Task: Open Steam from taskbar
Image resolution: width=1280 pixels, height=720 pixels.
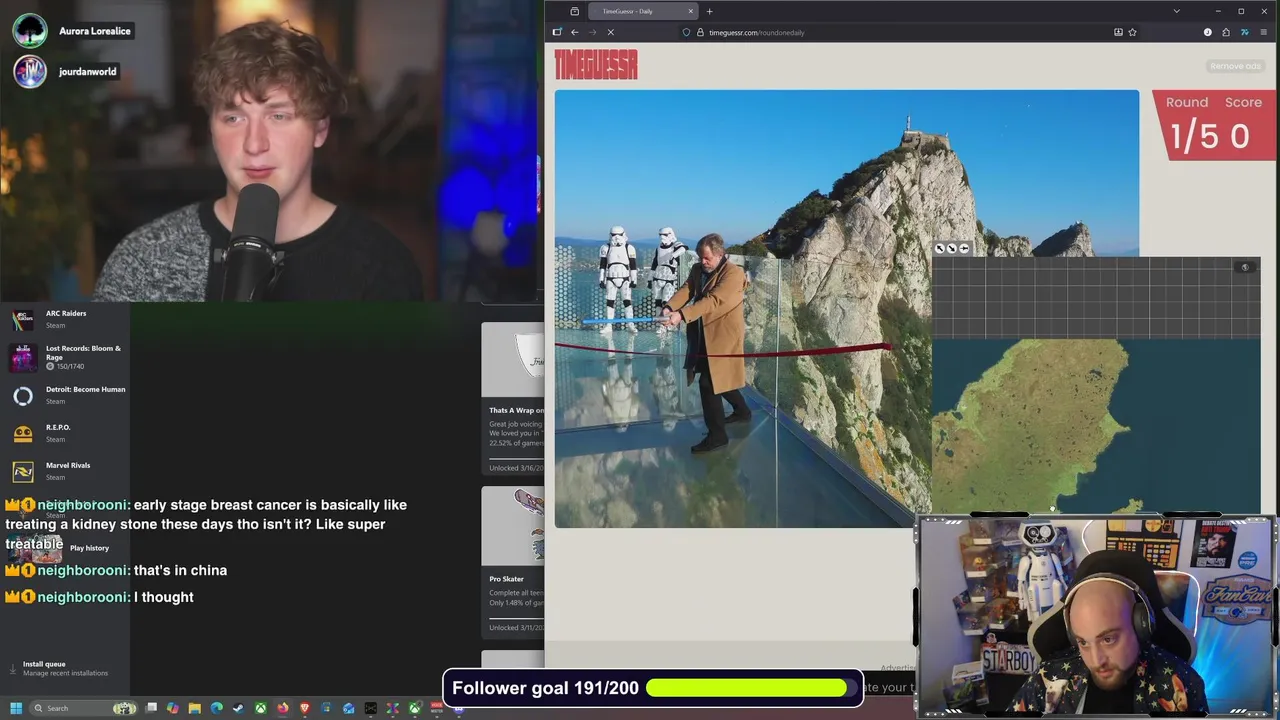Action: [238, 708]
